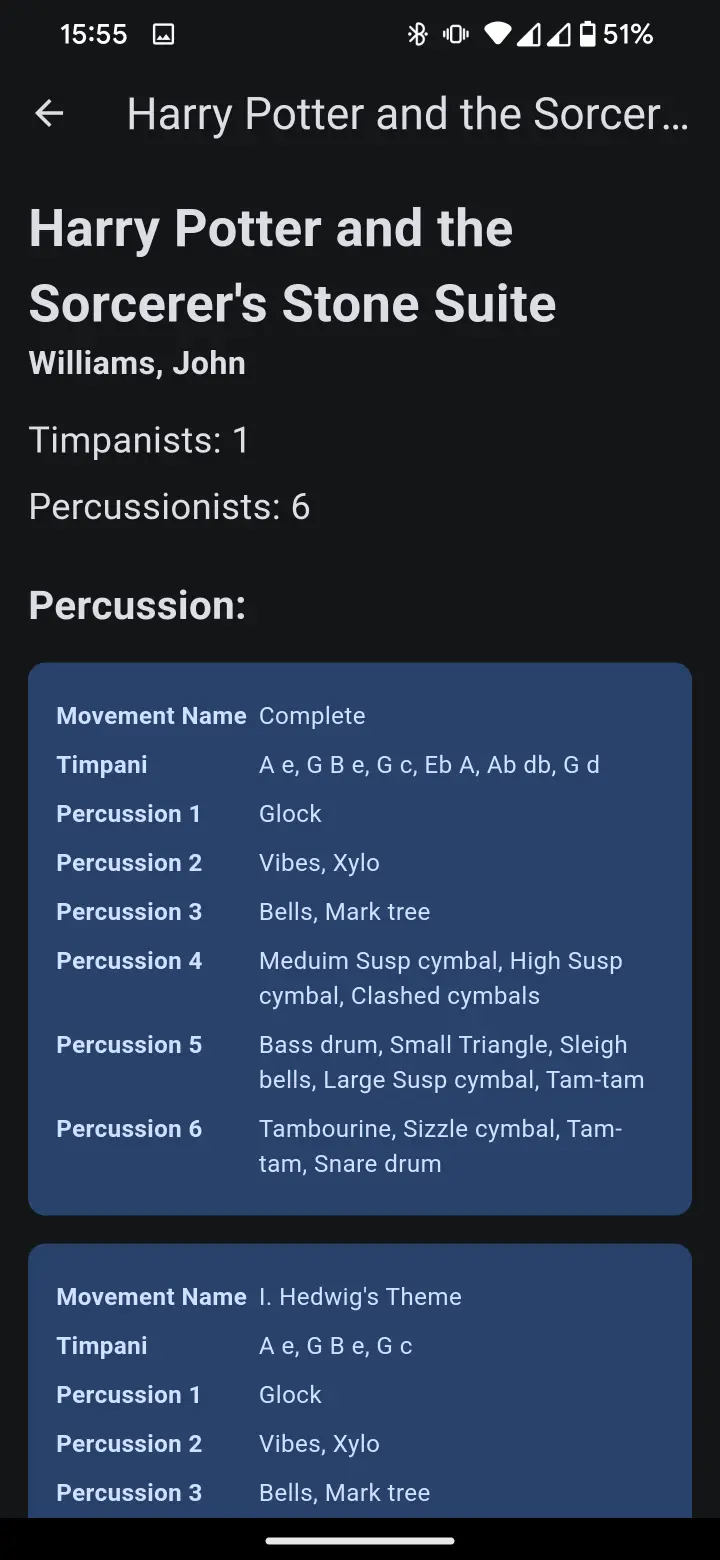Tap the image notification icon
The height and width of the screenshot is (1560, 720).
tap(163, 35)
